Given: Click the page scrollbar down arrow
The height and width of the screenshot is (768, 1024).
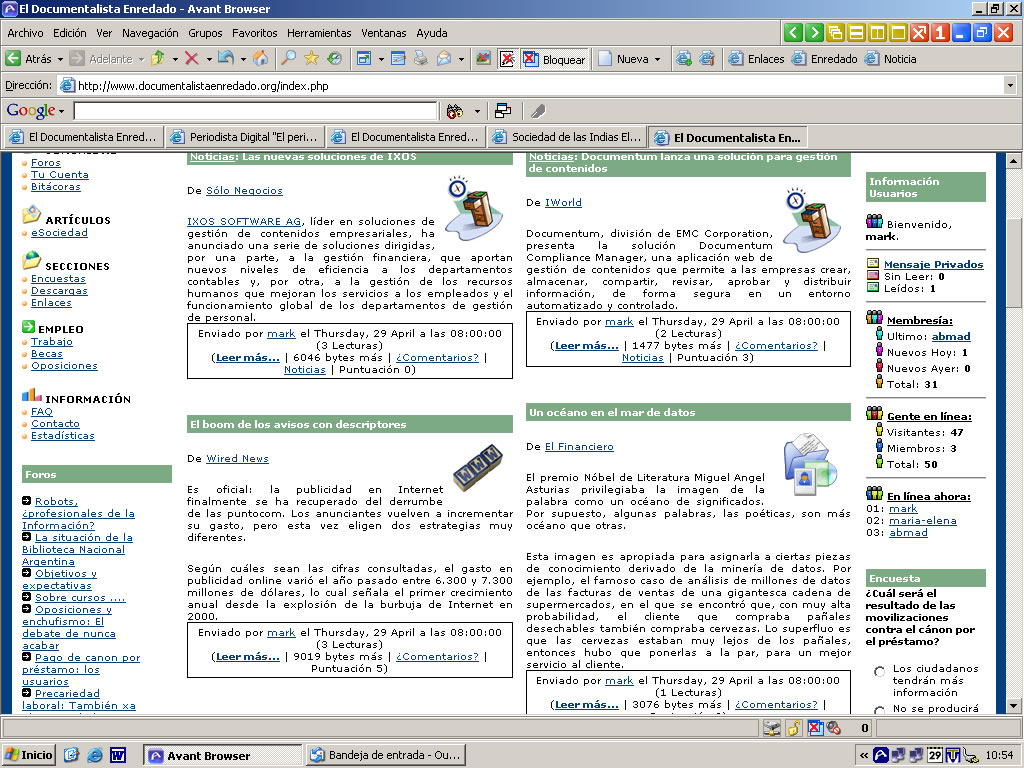Looking at the screenshot, I should 1013,706.
